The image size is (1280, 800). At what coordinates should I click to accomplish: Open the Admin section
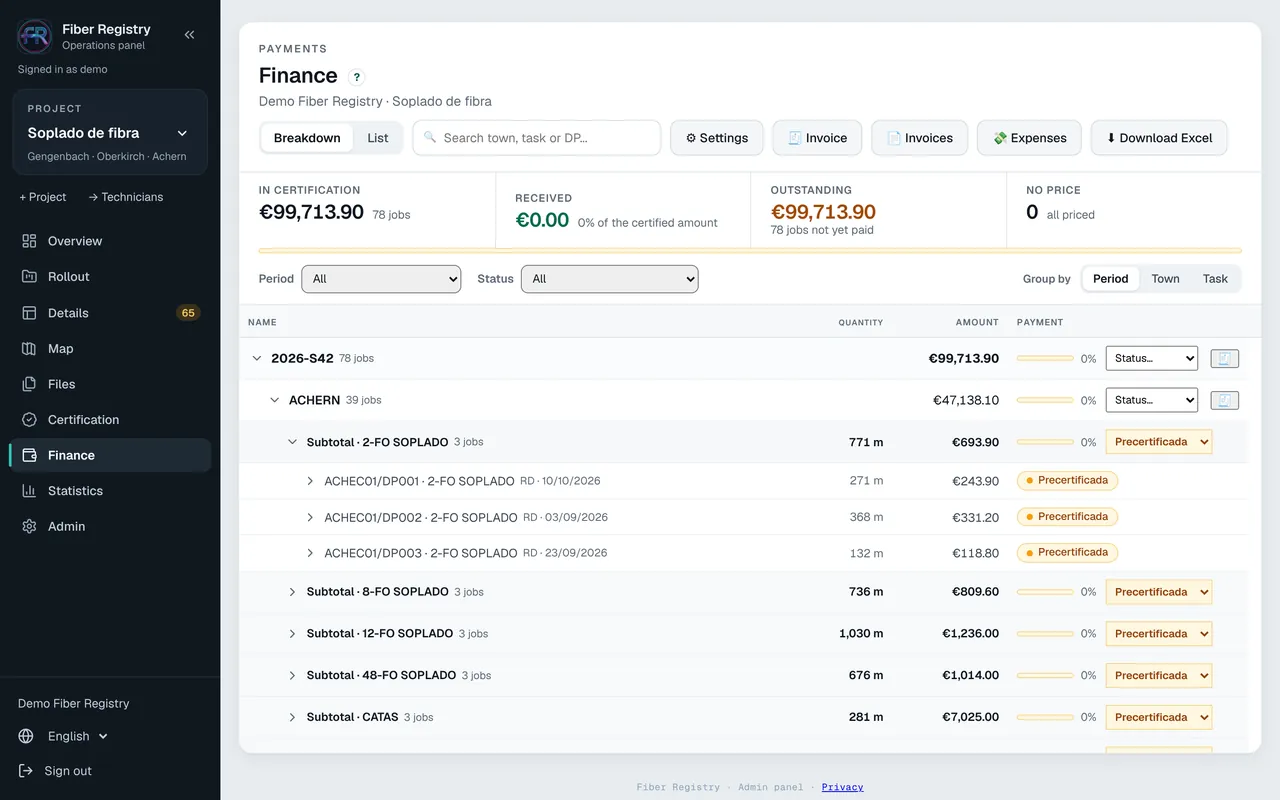click(x=110, y=526)
